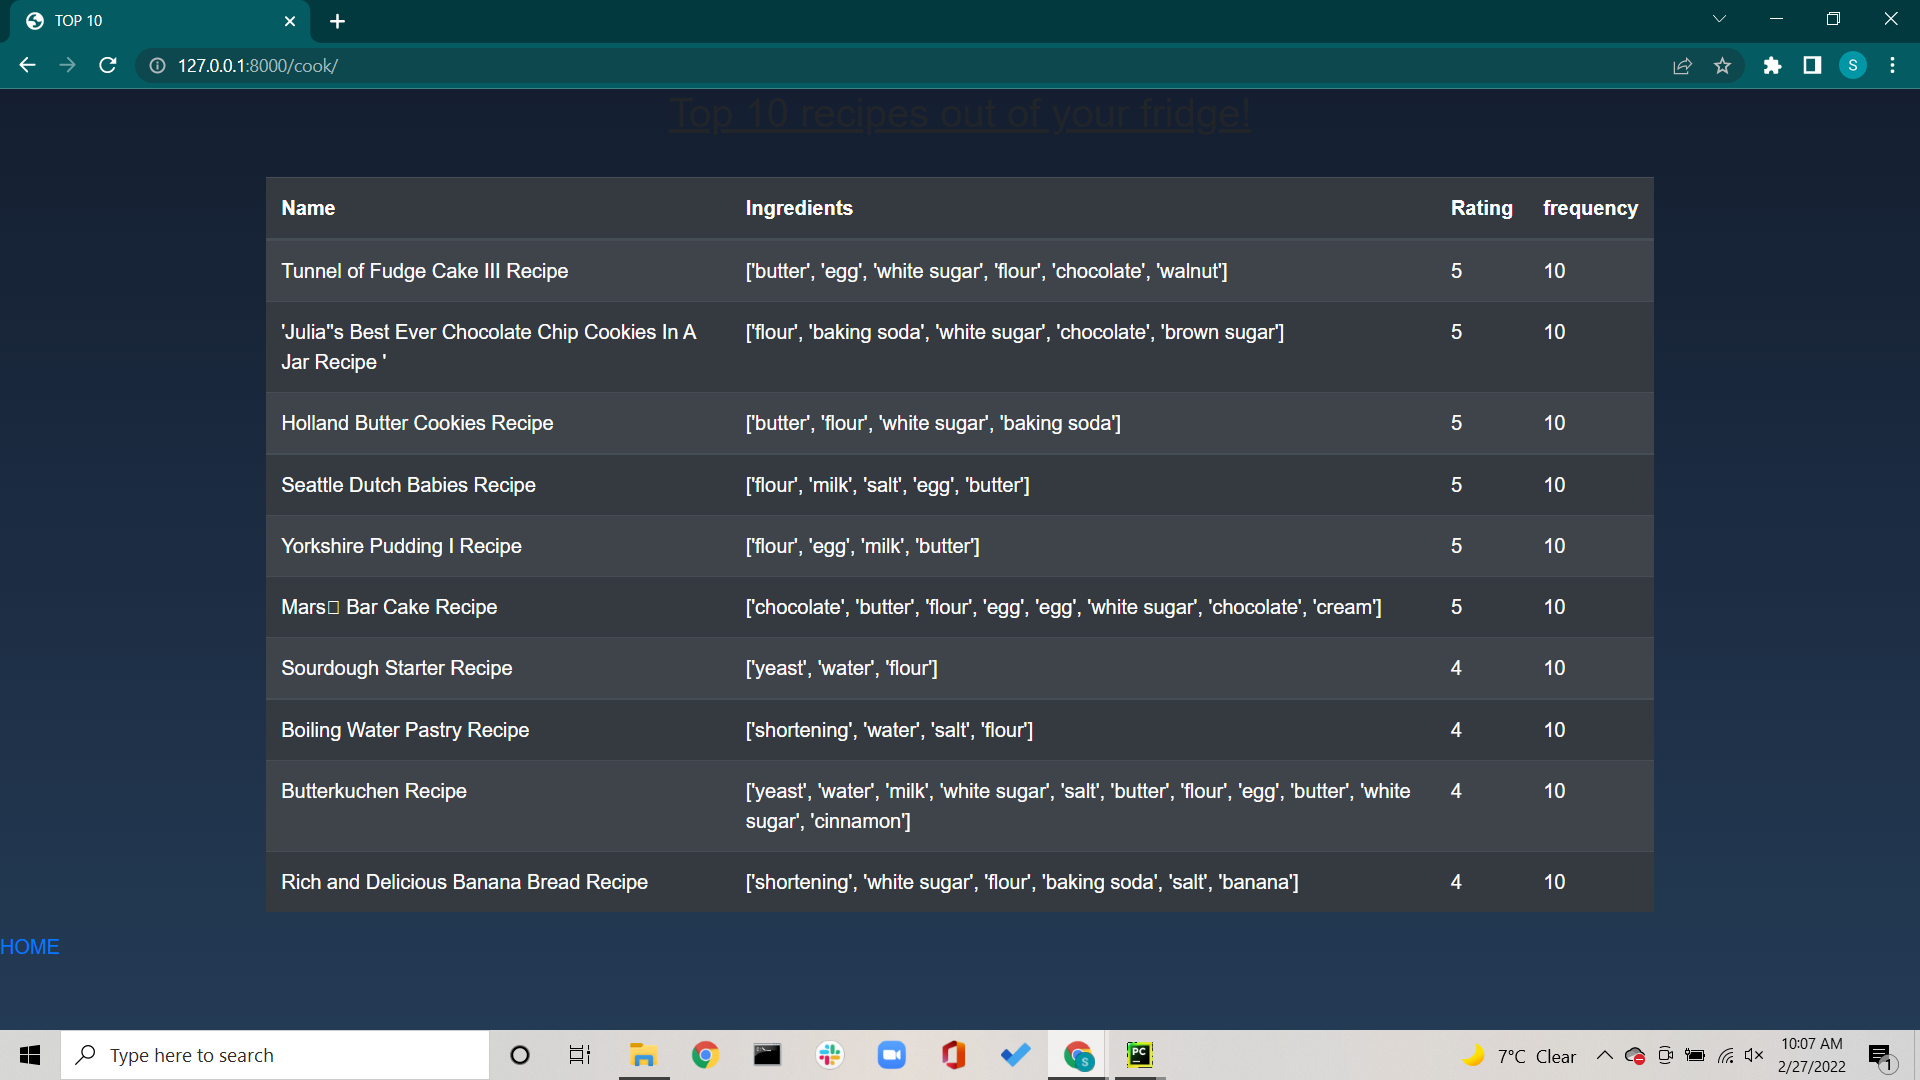The image size is (1920, 1080).
Task: Open the Extensions puzzle icon
Action: [1772, 66]
